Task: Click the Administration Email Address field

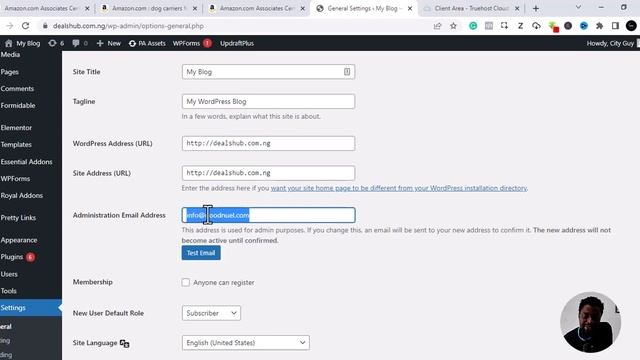Action: [x=268, y=215]
